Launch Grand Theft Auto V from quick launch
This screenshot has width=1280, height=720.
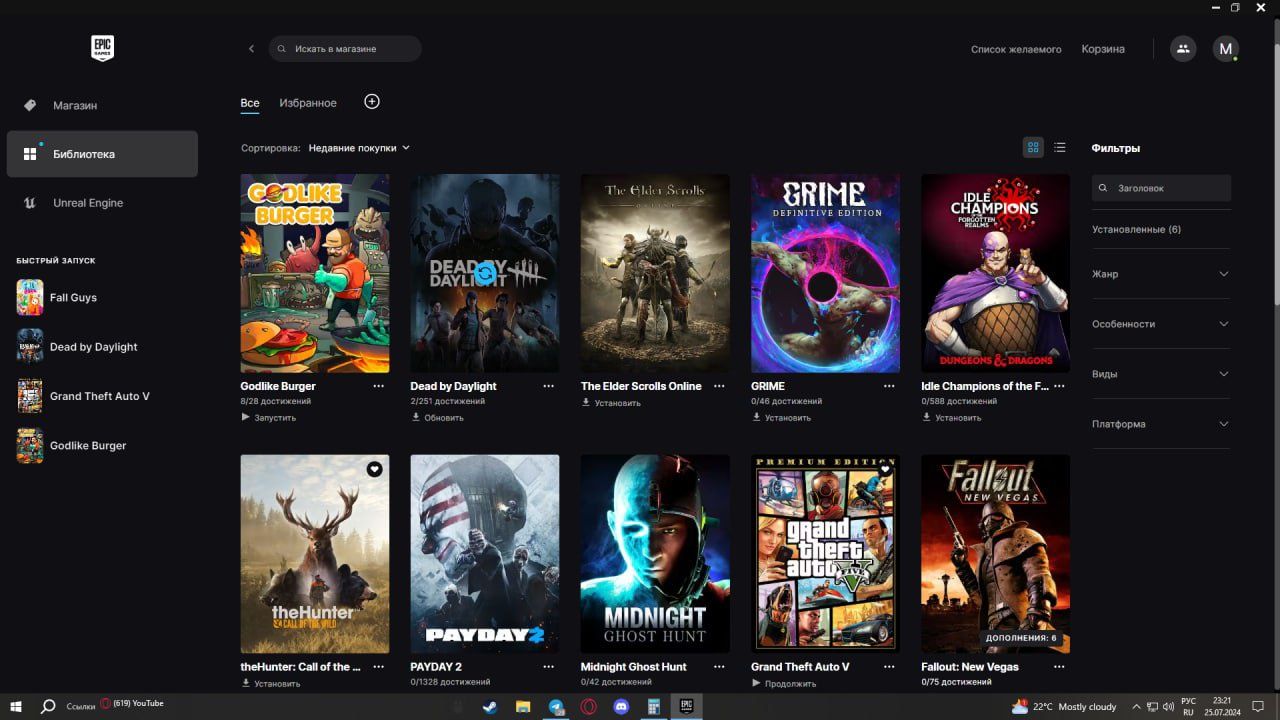tap(102, 396)
